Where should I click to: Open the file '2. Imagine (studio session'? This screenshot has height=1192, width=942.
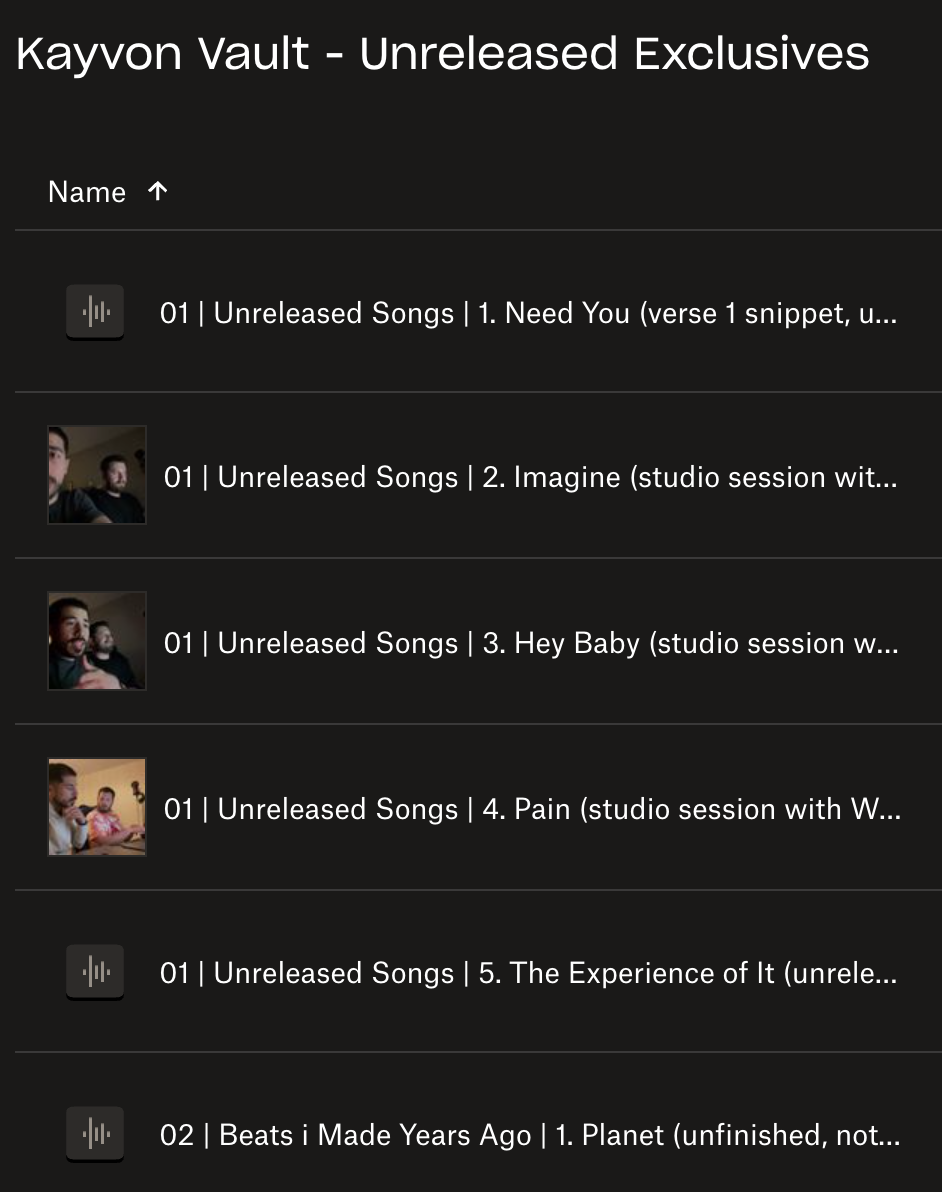coord(530,477)
